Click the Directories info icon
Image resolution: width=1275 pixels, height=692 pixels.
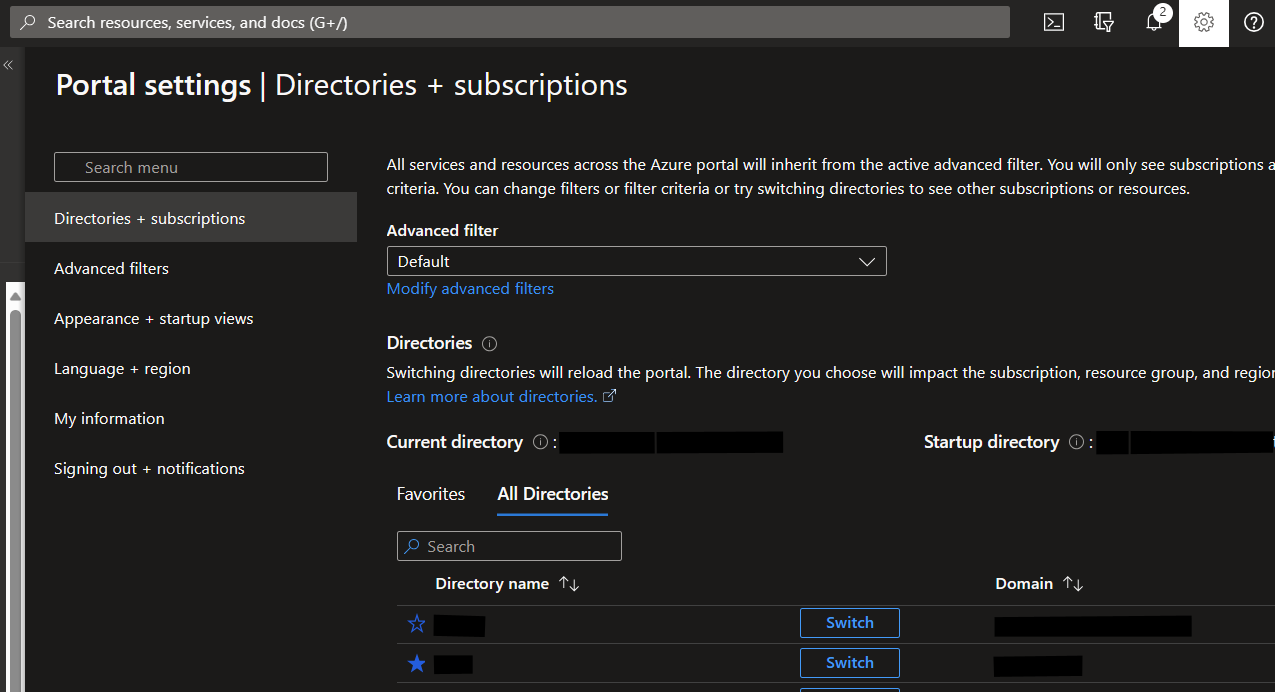[x=489, y=343]
